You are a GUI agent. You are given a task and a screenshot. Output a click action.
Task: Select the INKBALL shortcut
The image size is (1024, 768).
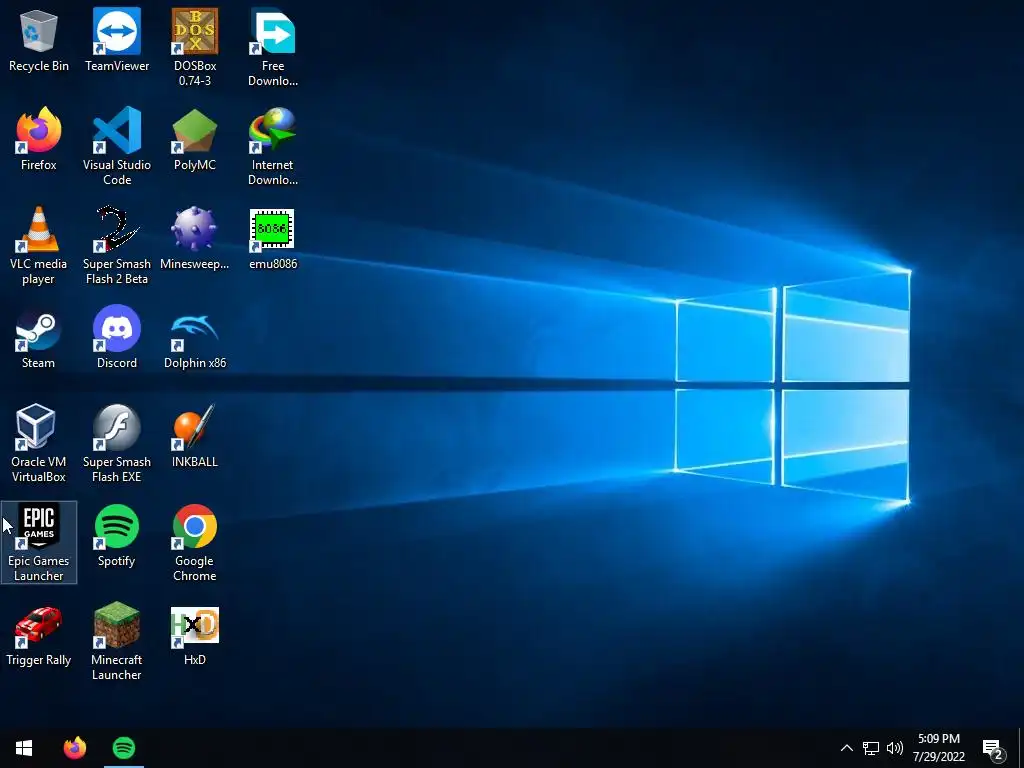(195, 437)
